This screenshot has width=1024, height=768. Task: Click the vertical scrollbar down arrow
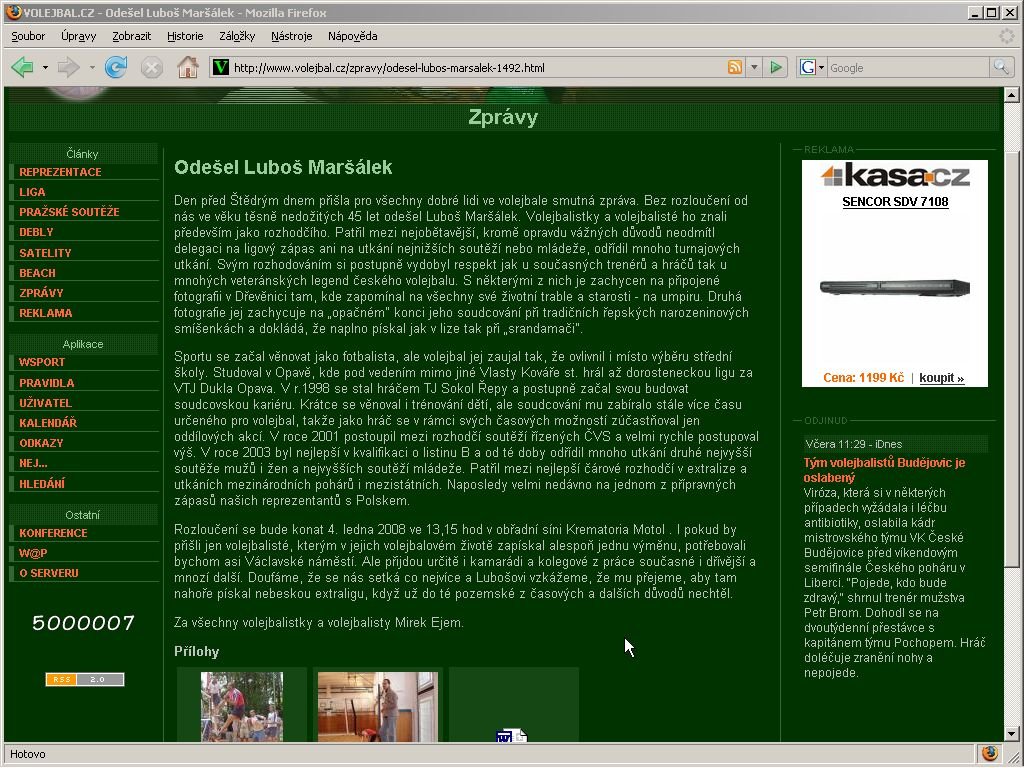(x=1011, y=733)
